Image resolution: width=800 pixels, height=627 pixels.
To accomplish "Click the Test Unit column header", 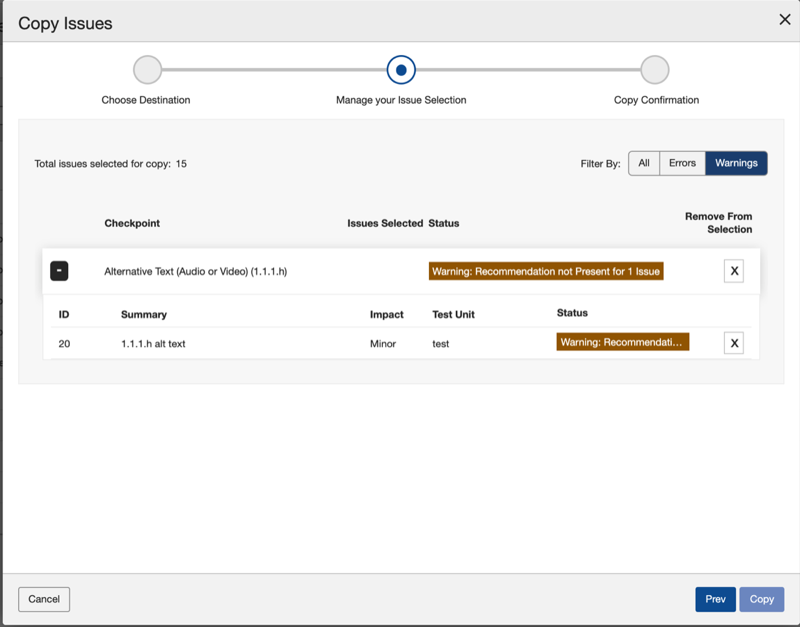I will click(x=453, y=314).
